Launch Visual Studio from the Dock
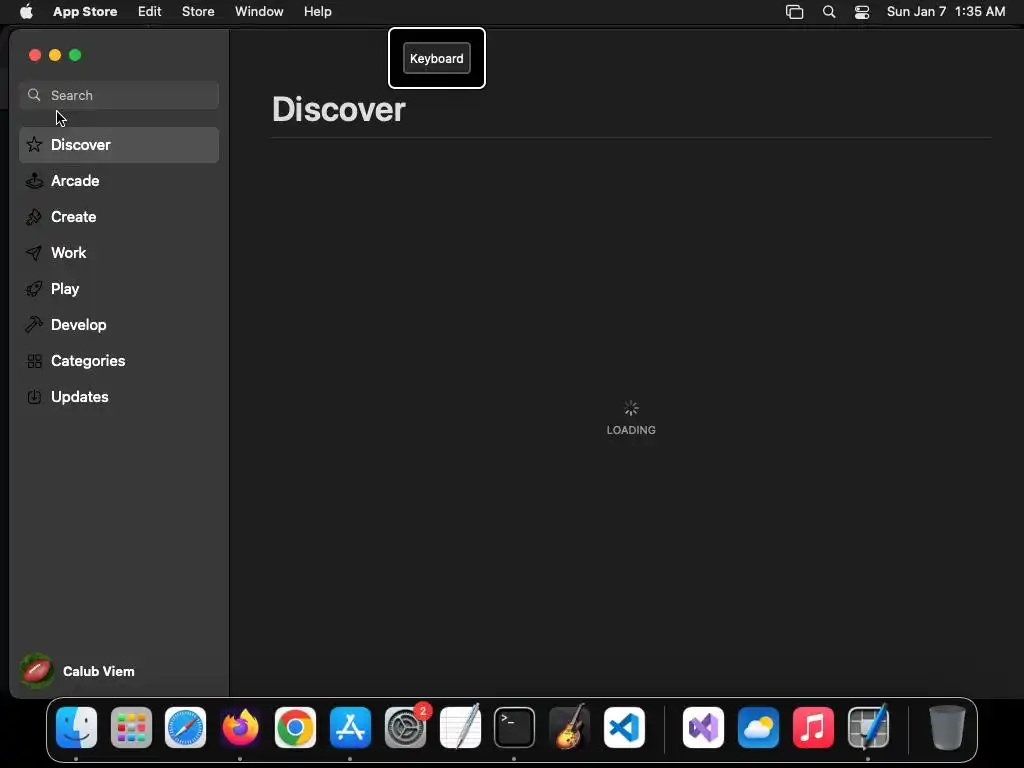 (703, 728)
